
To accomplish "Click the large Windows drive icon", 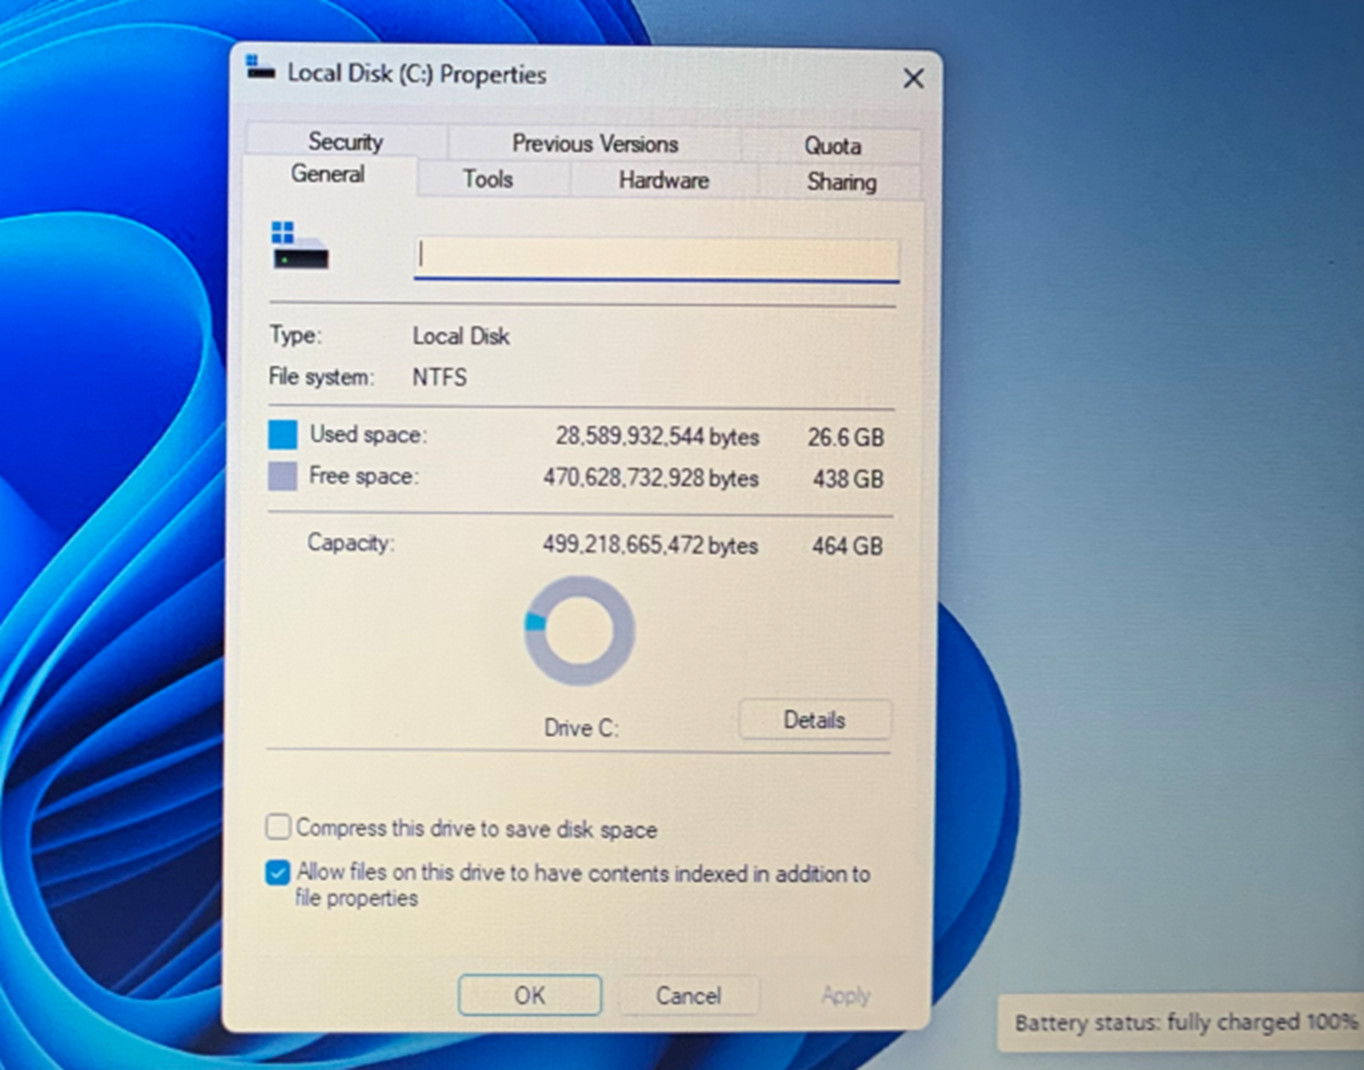I will coord(300,246).
